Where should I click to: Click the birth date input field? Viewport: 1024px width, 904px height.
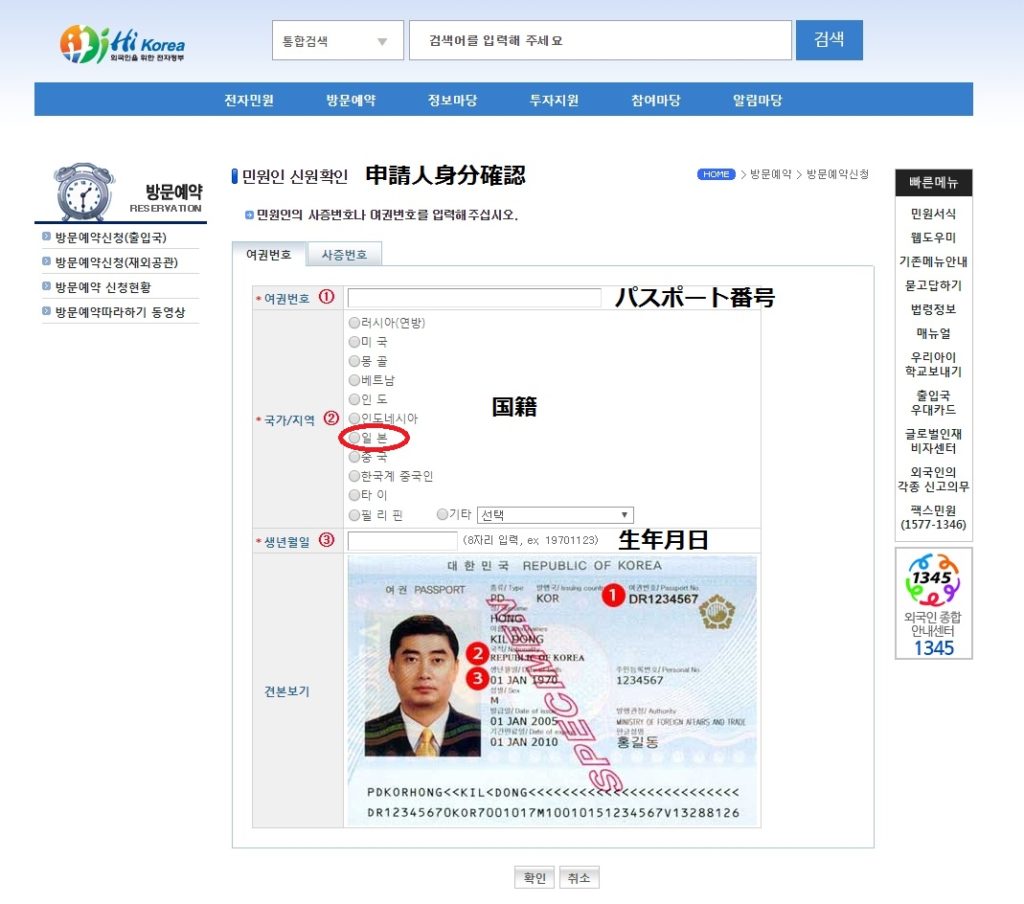click(402, 541)
